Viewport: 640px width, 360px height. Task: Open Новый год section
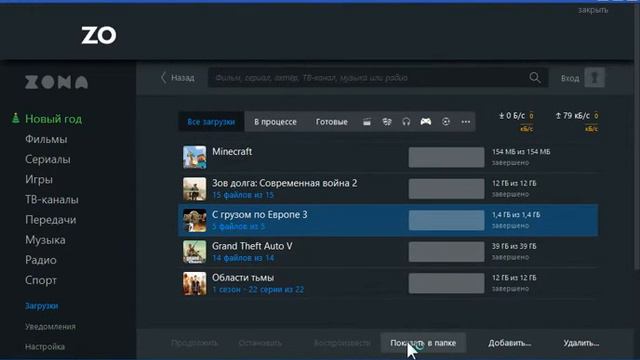coord(53,119)
